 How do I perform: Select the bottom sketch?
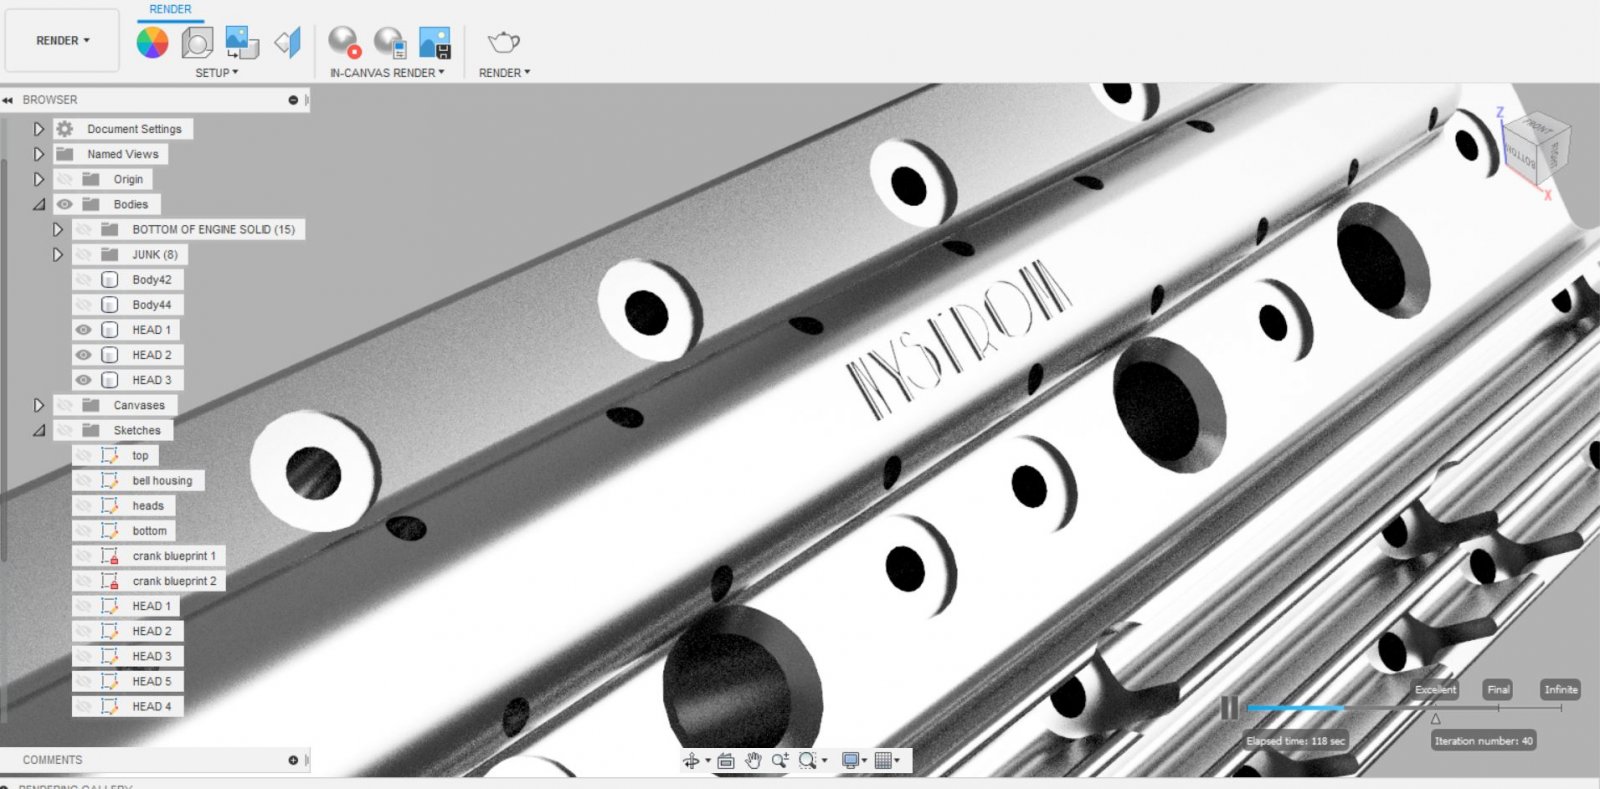point(150,531)
